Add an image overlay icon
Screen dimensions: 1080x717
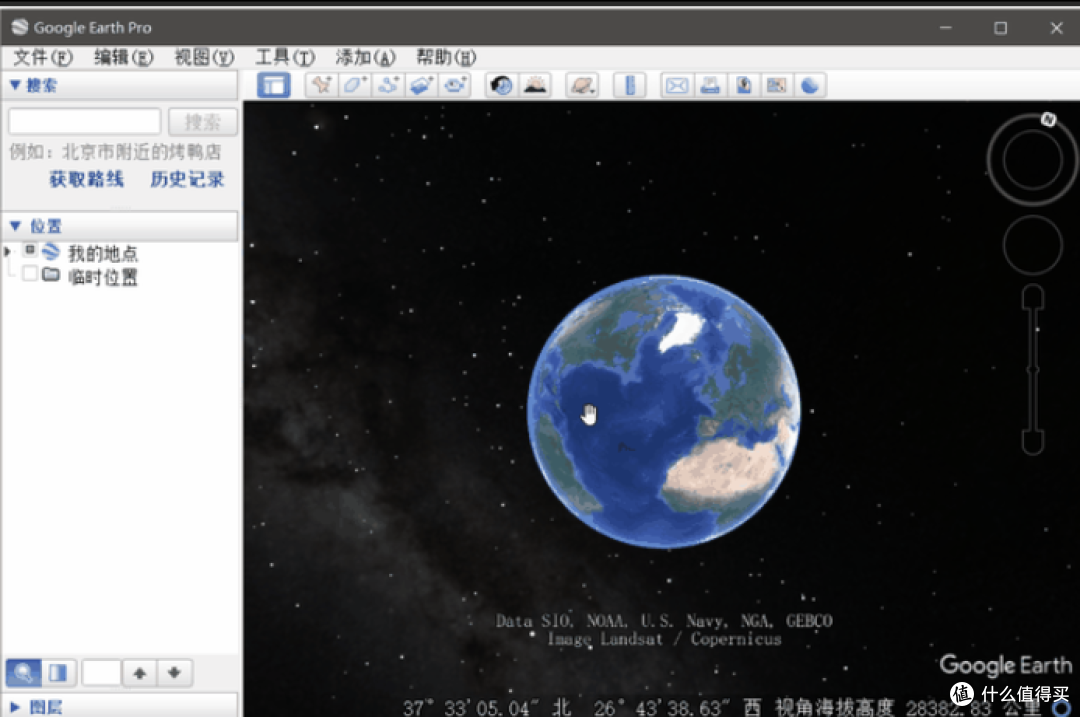pos(422,85)
